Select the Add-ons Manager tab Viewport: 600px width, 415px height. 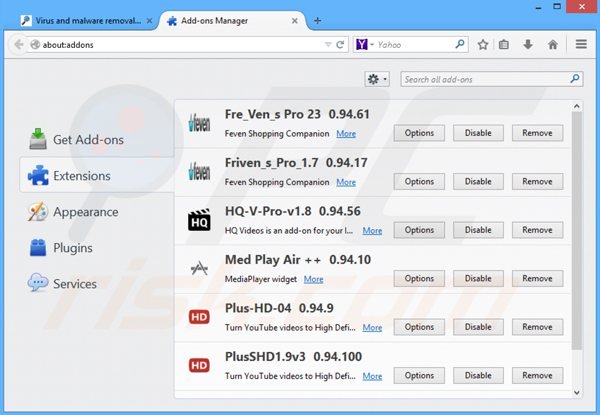coord(232,21)
